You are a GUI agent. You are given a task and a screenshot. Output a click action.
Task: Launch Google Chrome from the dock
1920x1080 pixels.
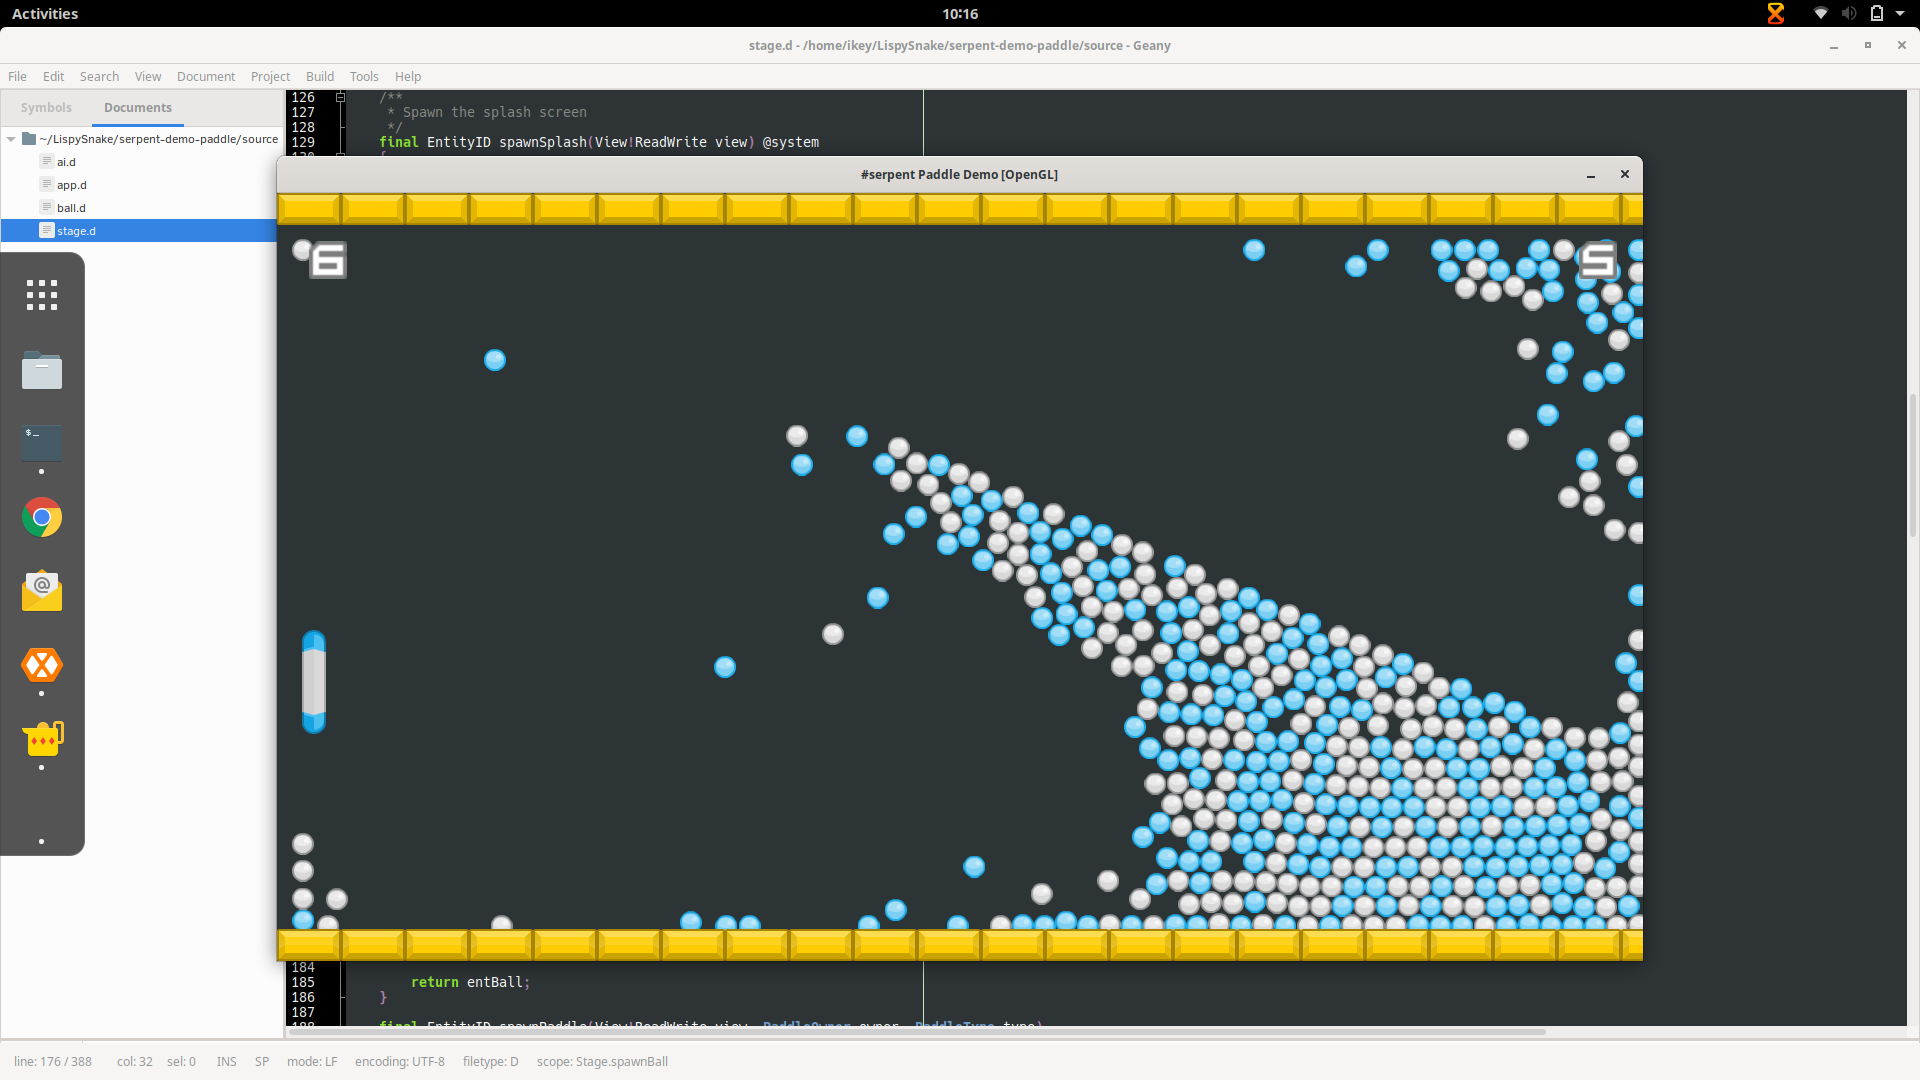click(x=42, y=517)
